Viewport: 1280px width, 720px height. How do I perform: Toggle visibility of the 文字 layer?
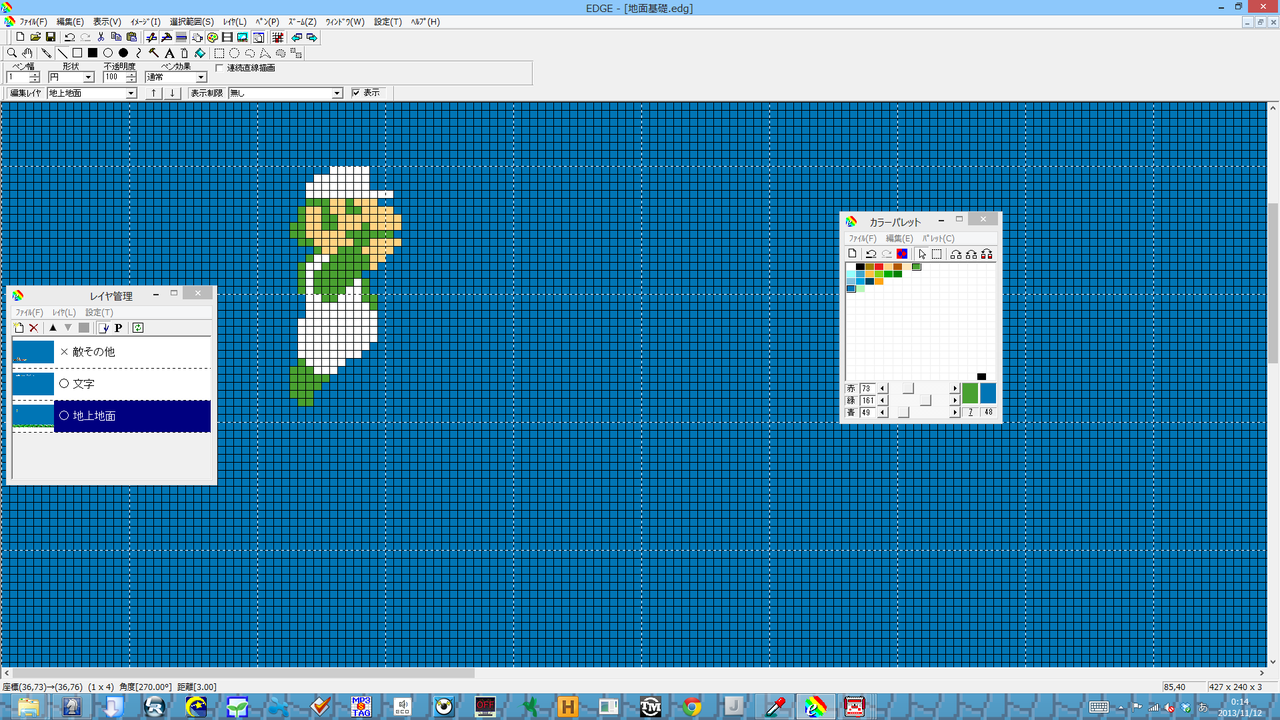(x=64, y=384)
